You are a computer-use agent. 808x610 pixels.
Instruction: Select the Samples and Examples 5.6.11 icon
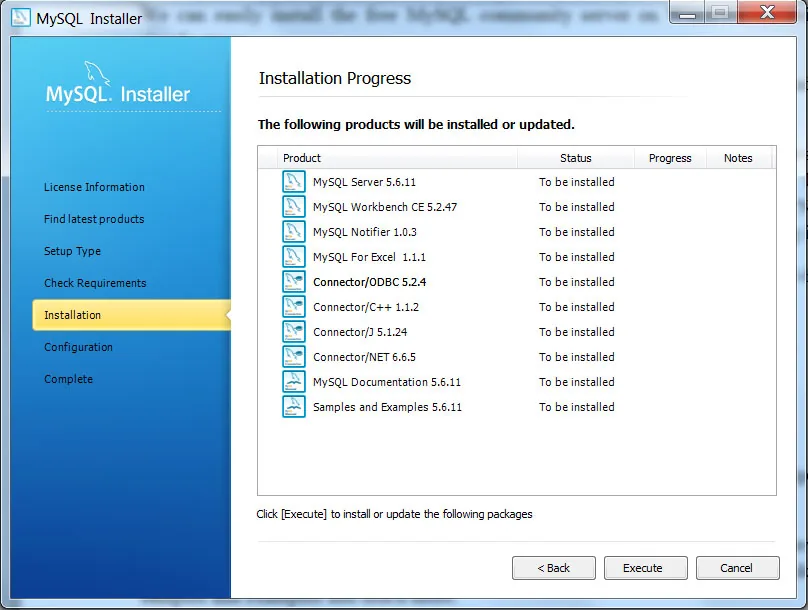tap(294, 406)
